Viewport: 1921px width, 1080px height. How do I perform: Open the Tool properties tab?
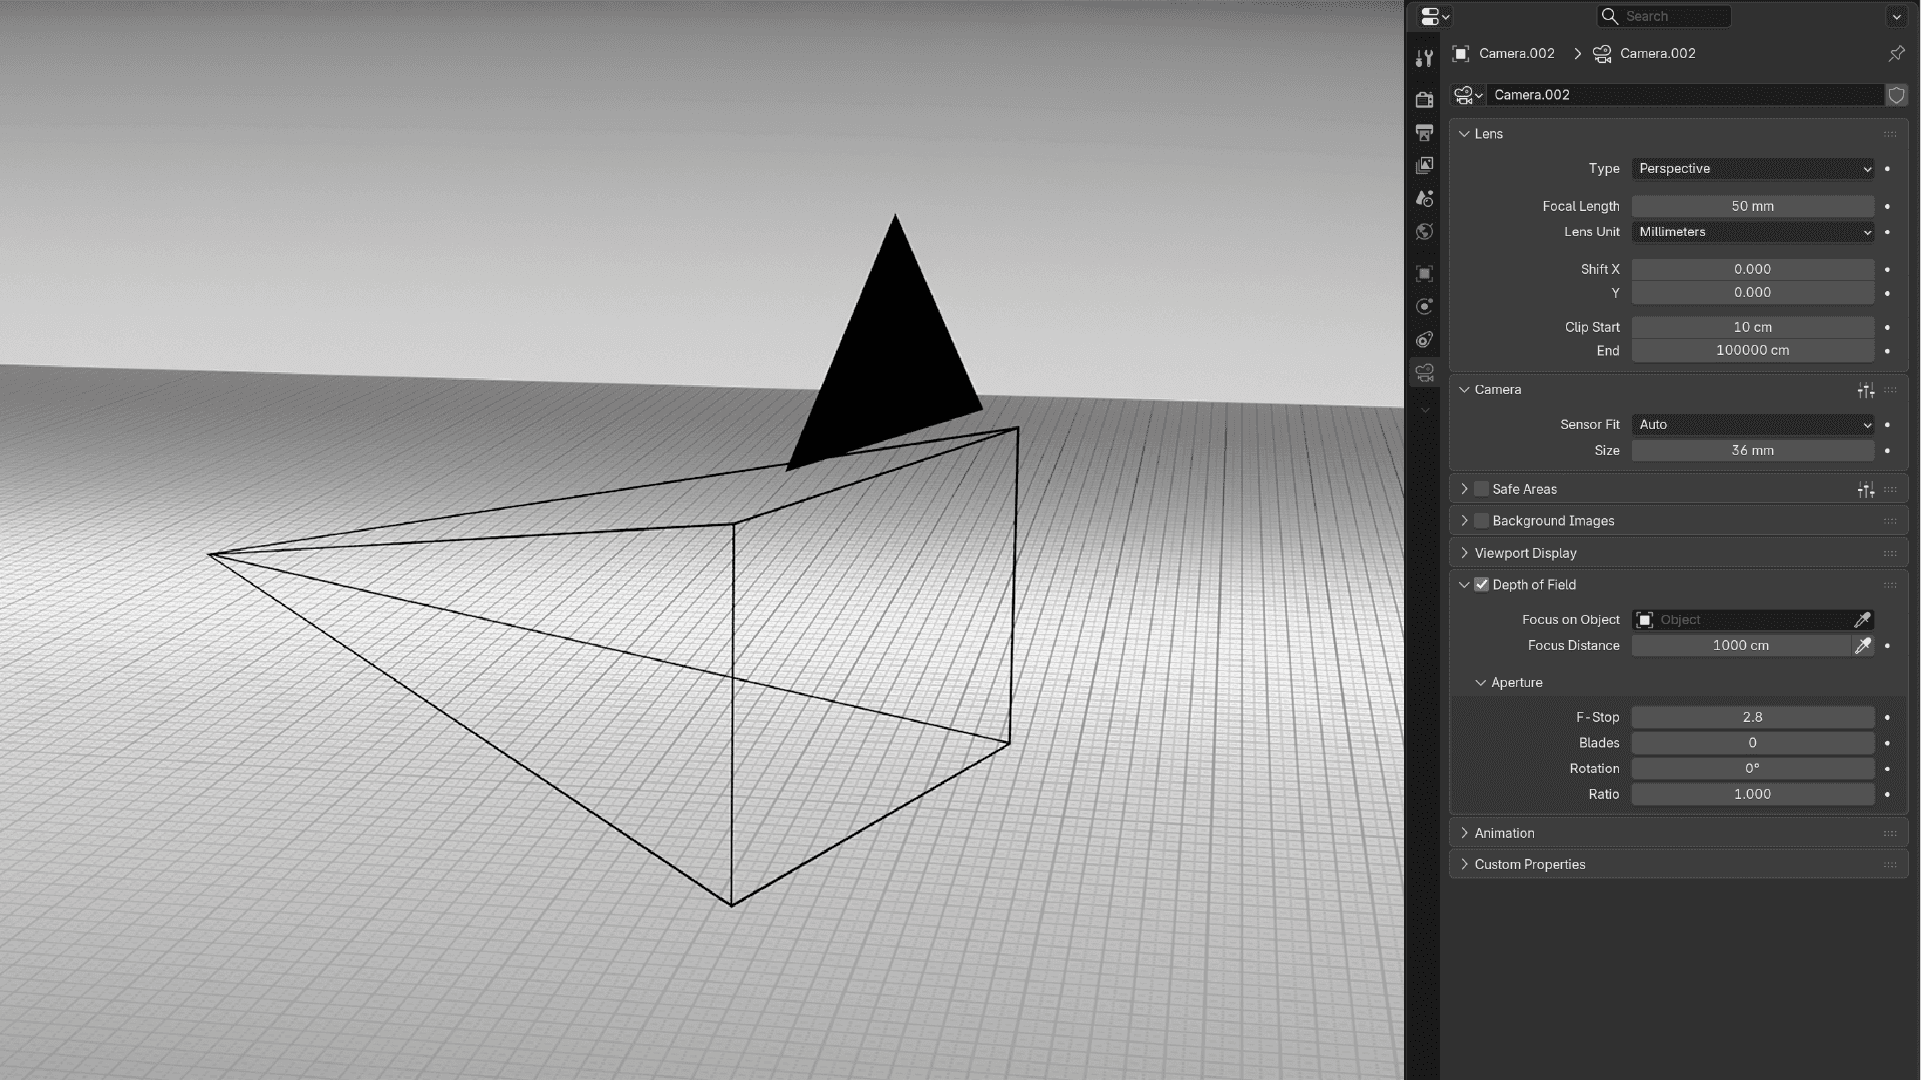pyautogui.click(x=1424, y=58)
